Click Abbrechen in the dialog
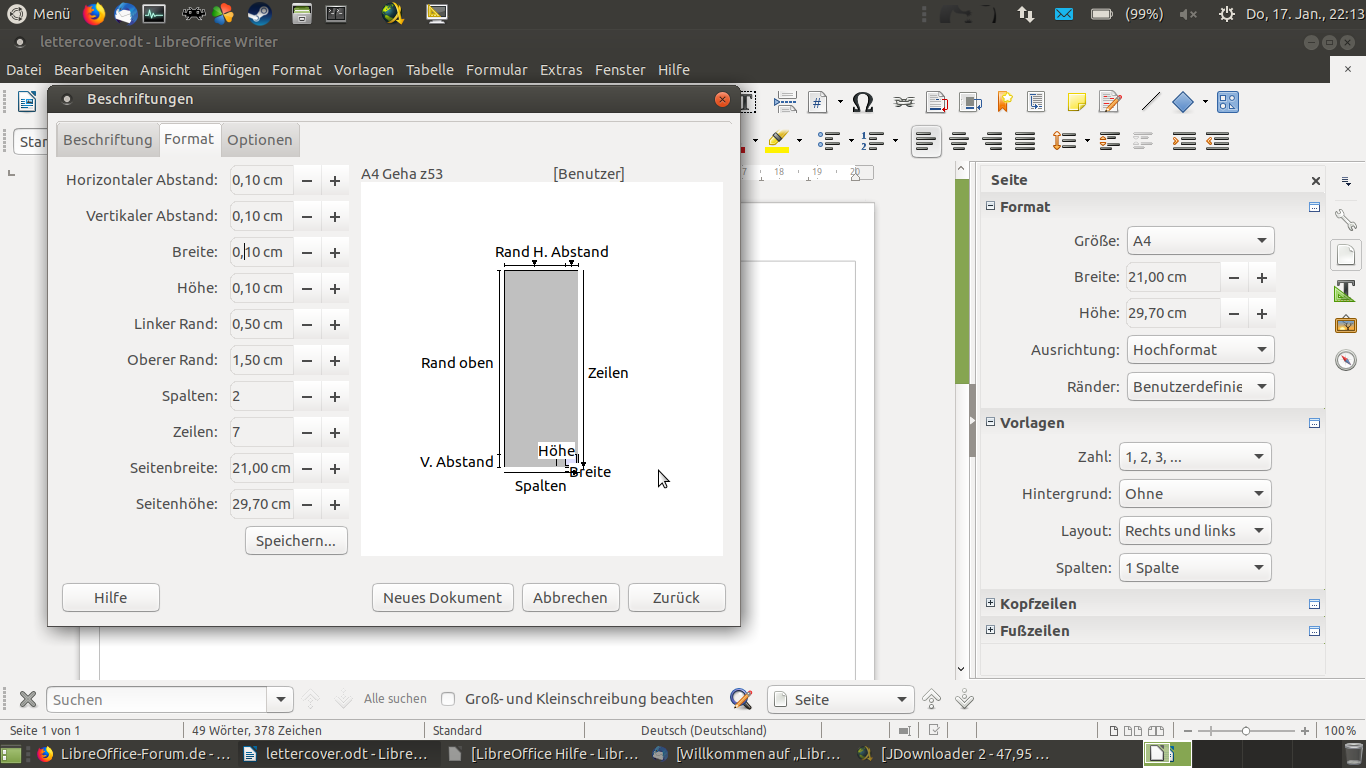The image size is (1366, 768). point(570,598)
